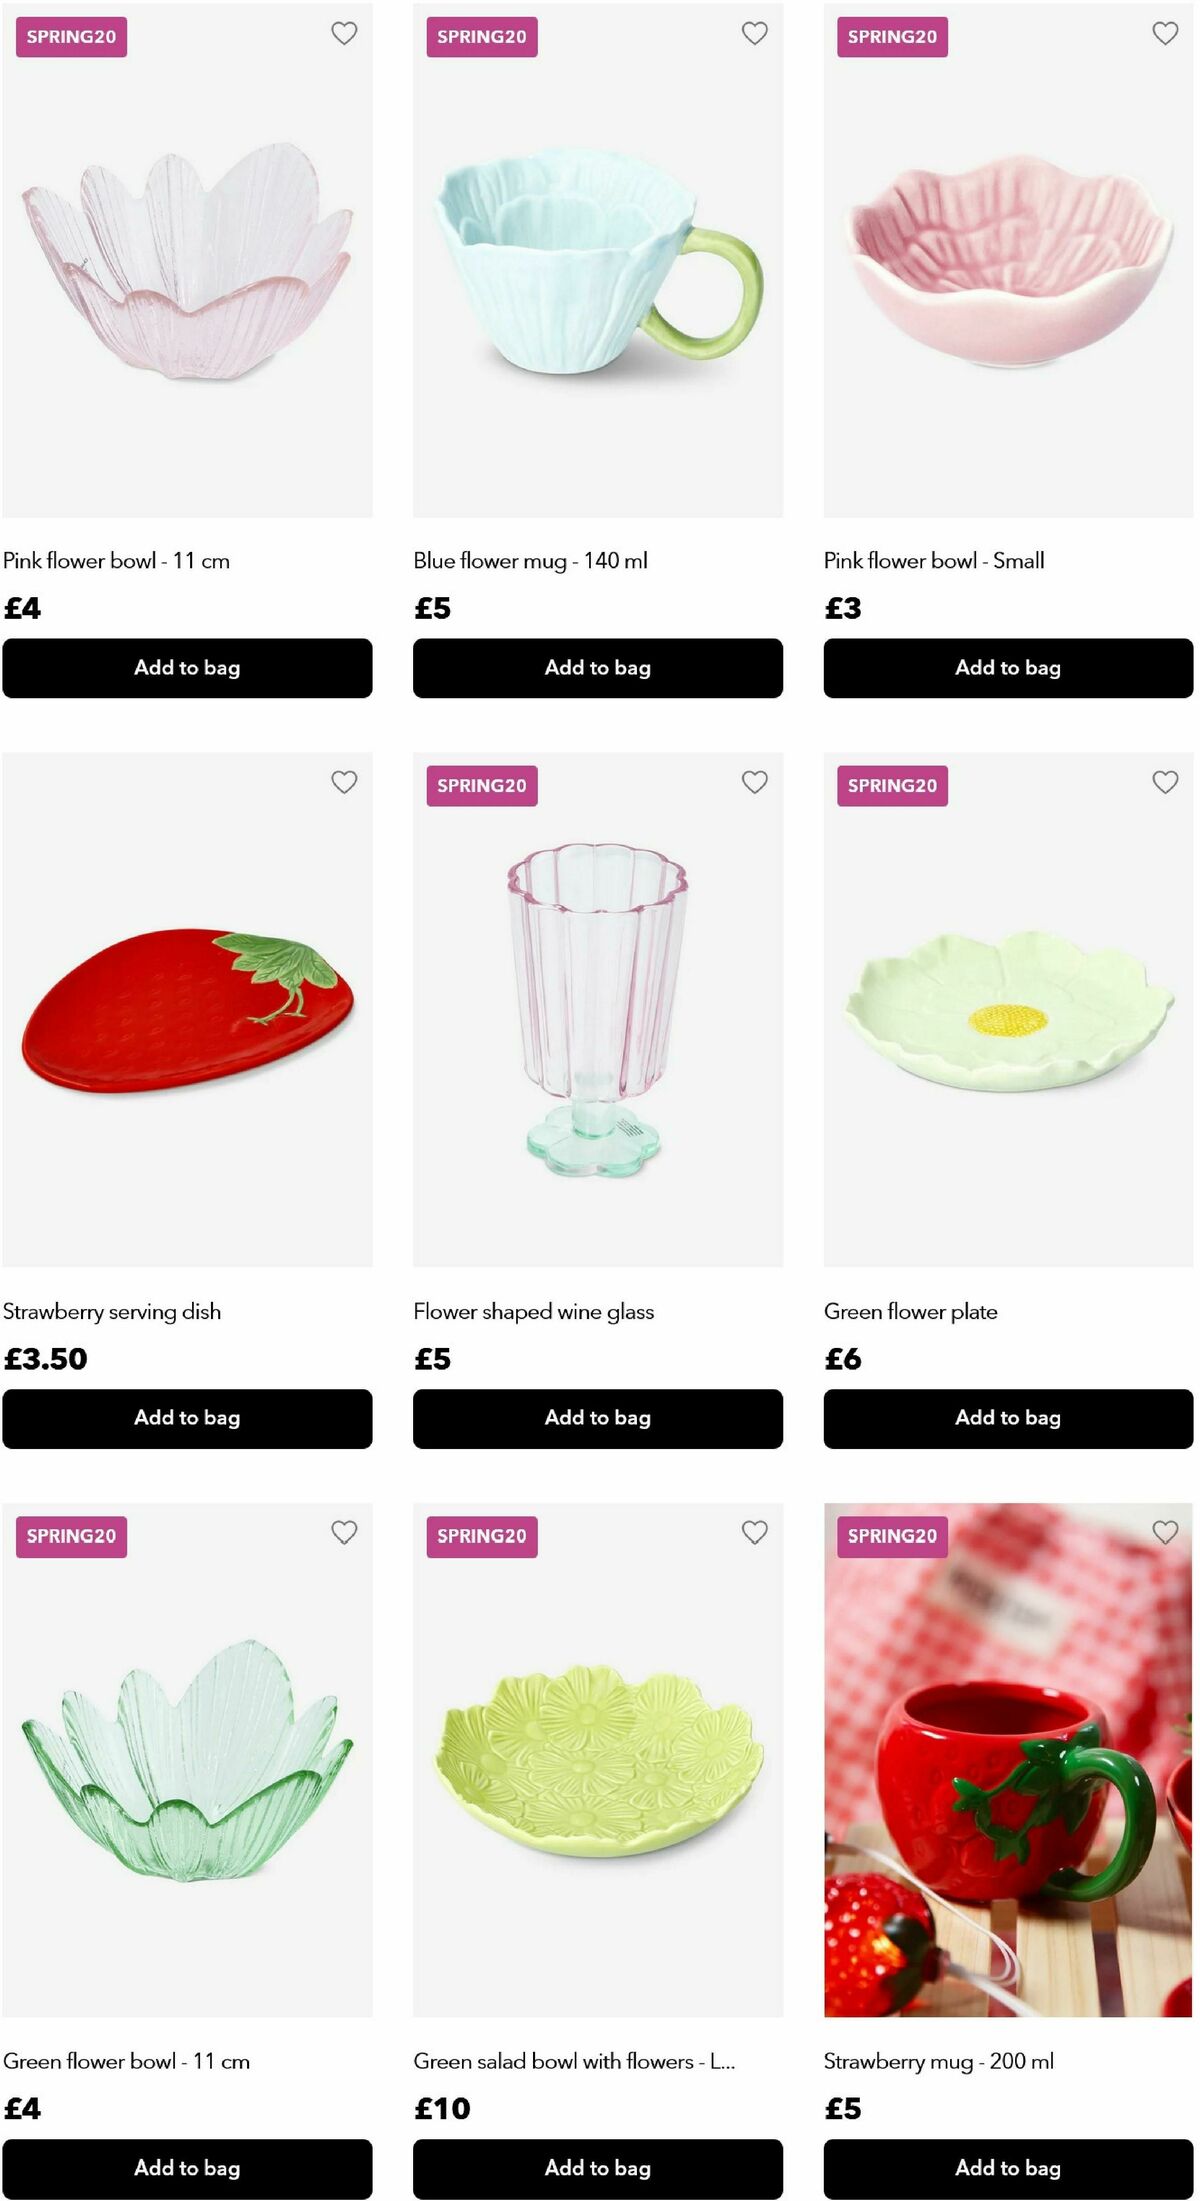This screenshot has width=1200, height=2201.
Task: Click heart icon on Blue flower mug
Action: (755, 33)
